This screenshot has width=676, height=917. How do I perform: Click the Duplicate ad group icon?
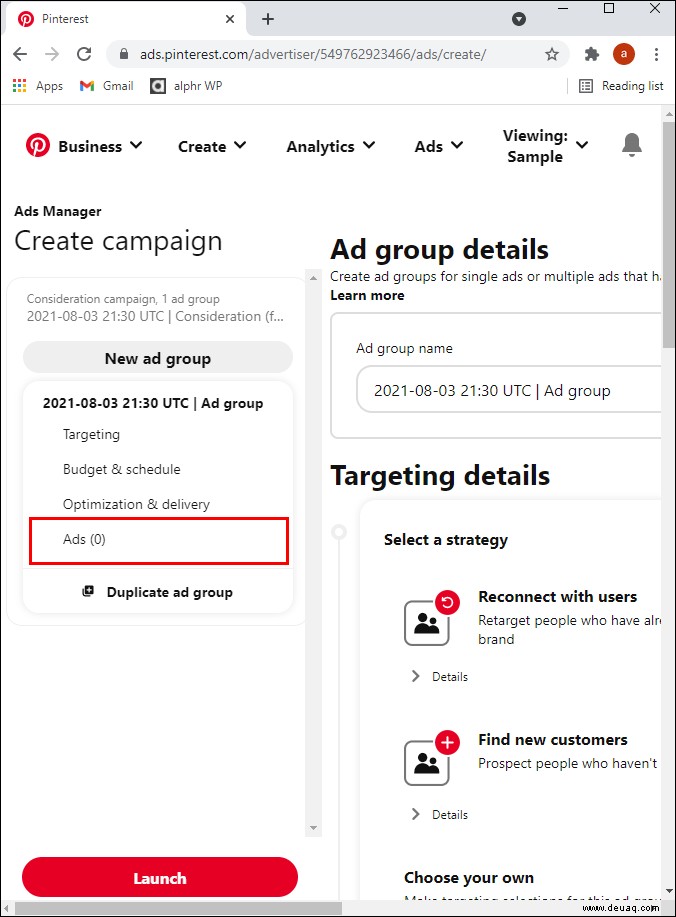point(88,591)
